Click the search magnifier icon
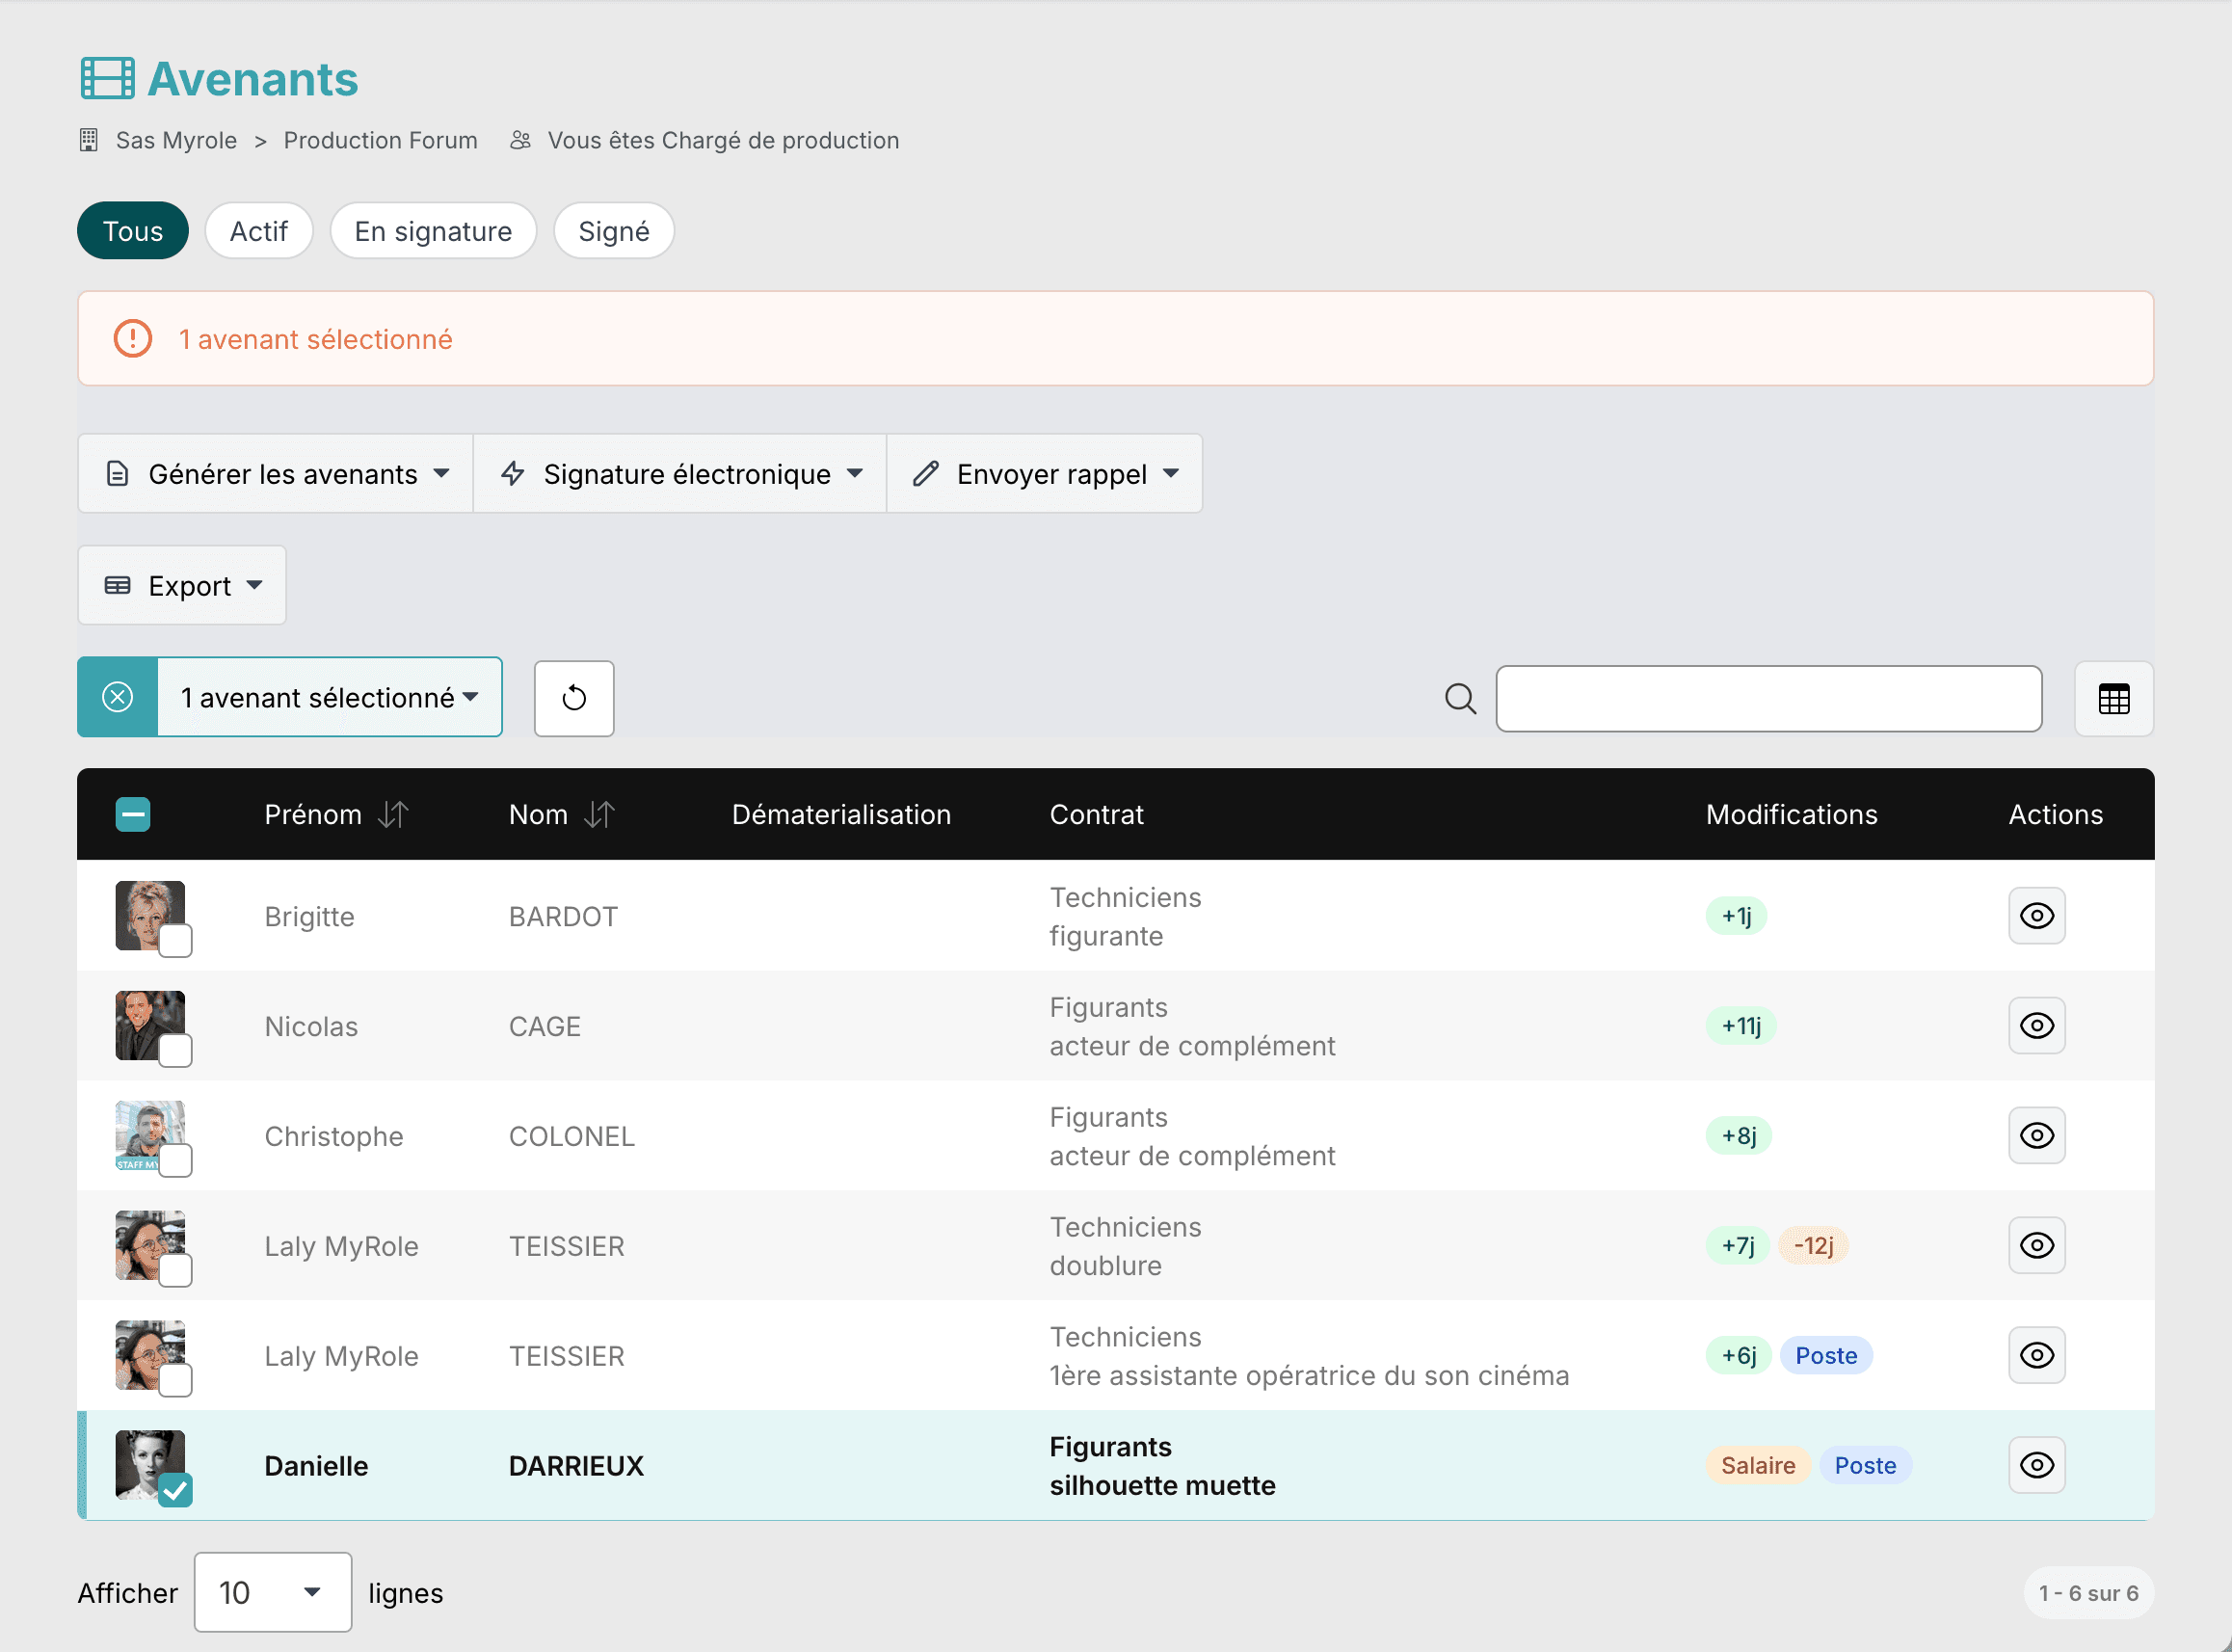 pyautogui.click(x=1460, y=698)
